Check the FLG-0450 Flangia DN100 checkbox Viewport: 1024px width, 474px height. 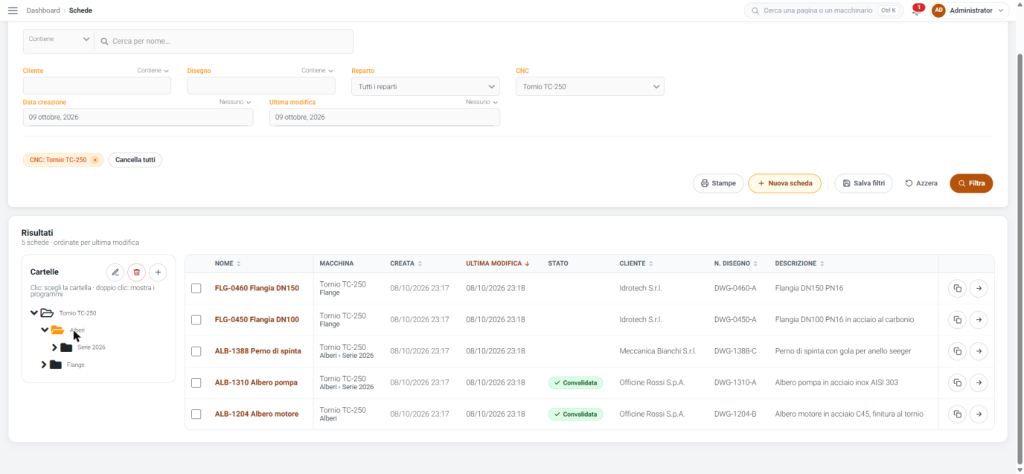tap(196, 319)
